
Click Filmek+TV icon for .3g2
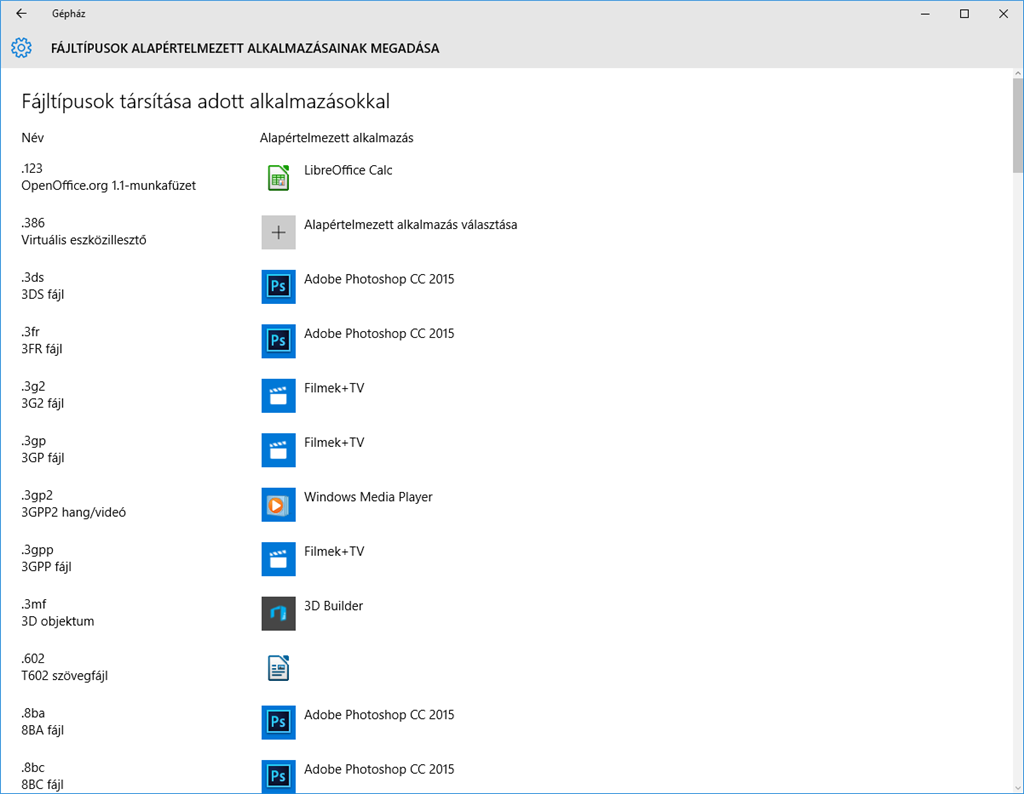pos(278,396)
